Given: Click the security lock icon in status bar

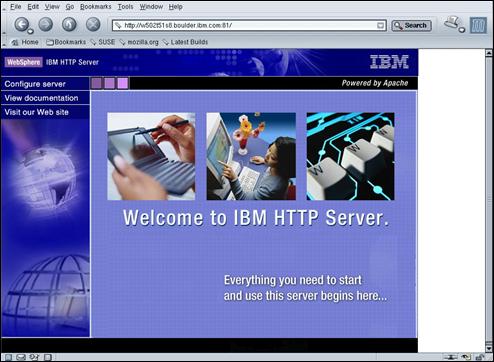Looking at the screenshot, I should (480, 357).
